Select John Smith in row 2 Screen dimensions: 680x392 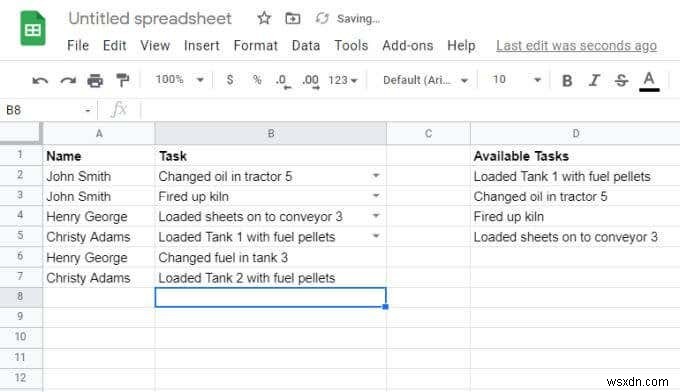click(x=99, y=176)
